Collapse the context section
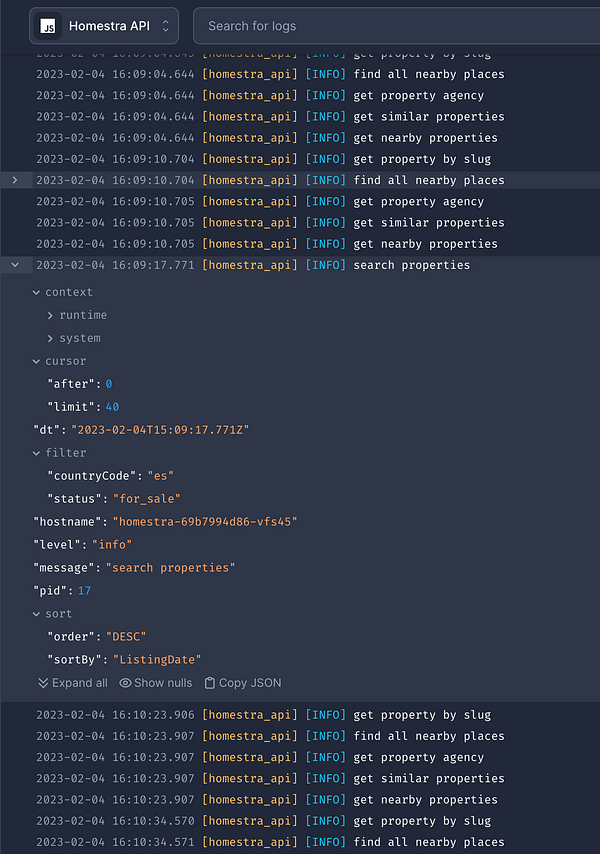 [x=36, y=292]
